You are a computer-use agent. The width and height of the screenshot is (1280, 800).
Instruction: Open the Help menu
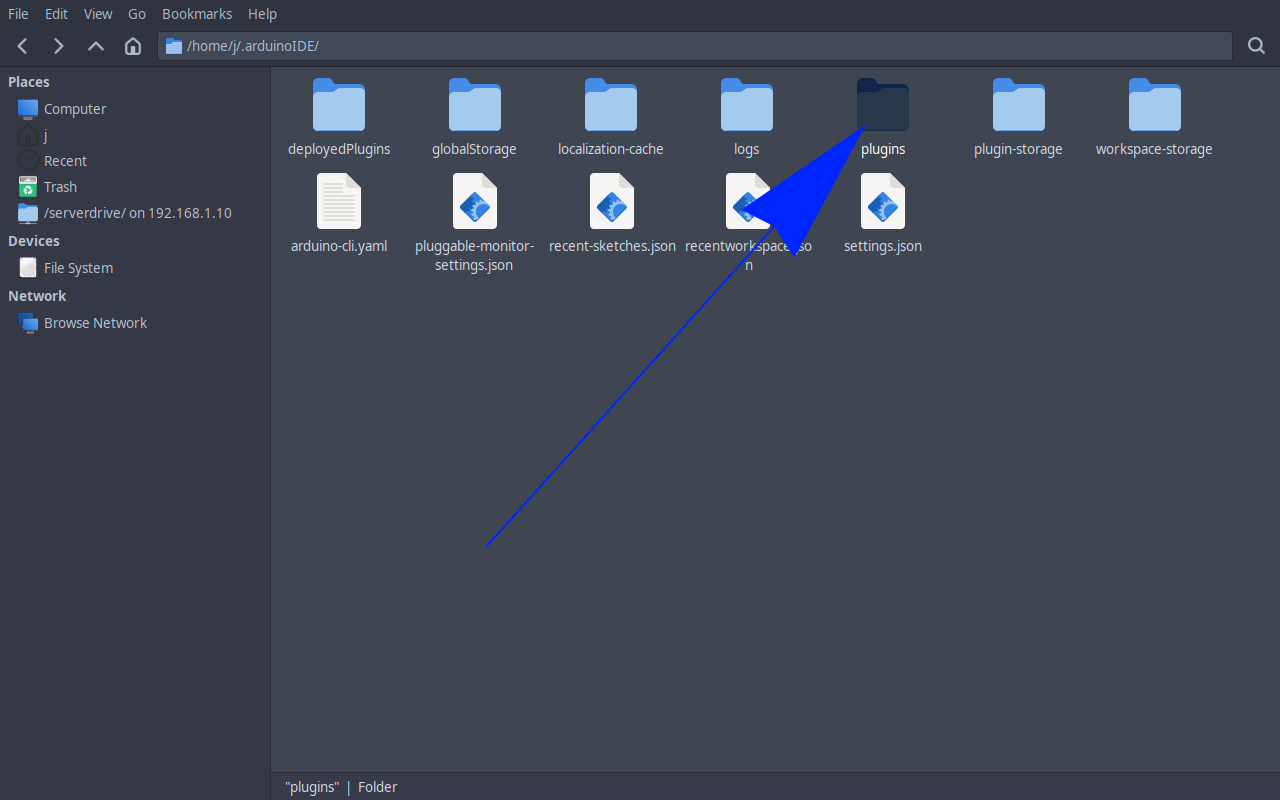click(x=262, y=14)
